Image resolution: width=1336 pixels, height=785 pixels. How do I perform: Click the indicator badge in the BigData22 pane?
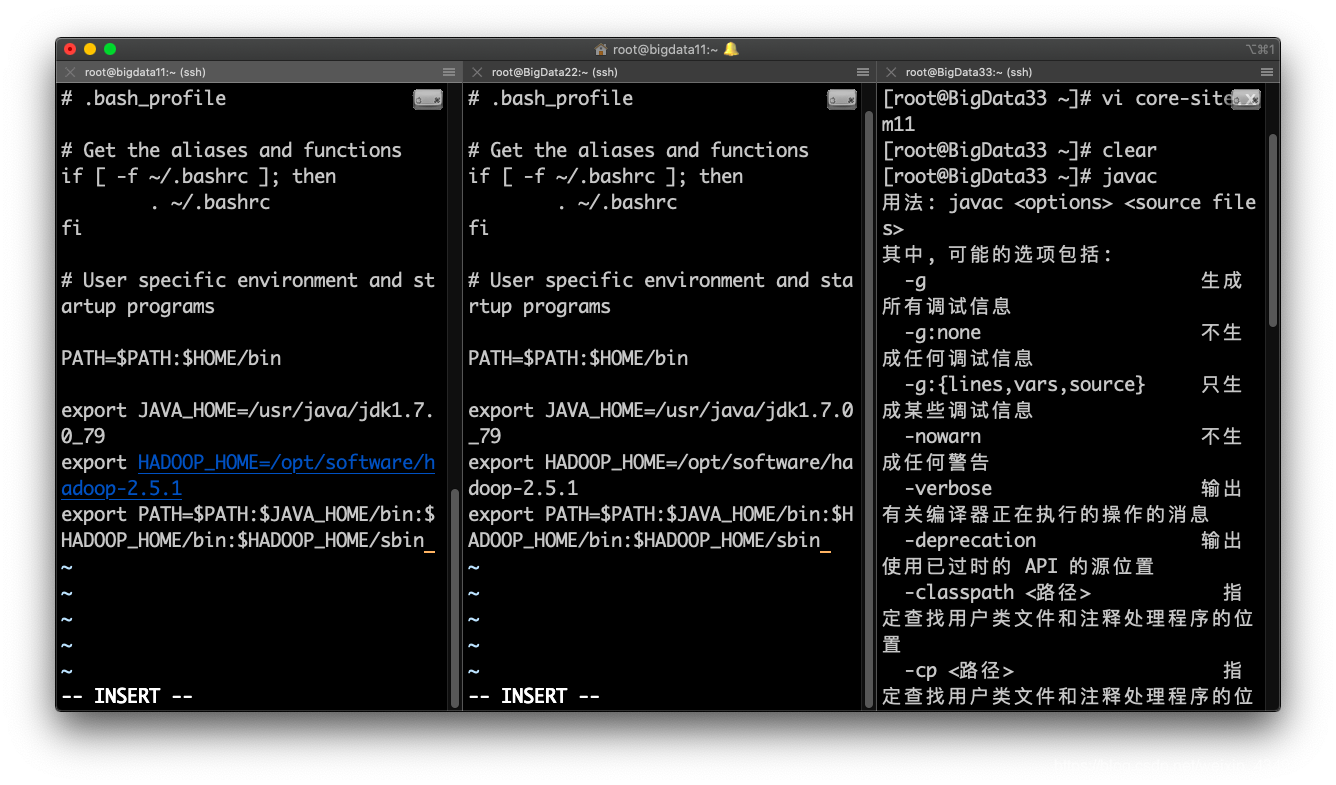(x=842, y=99)
